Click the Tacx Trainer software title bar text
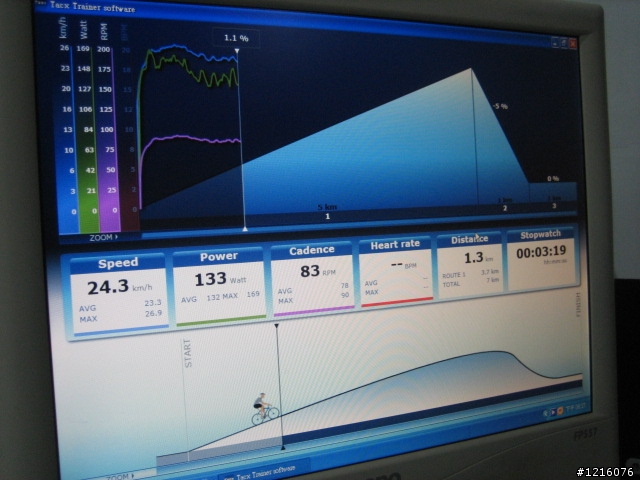 pos(92,7)
